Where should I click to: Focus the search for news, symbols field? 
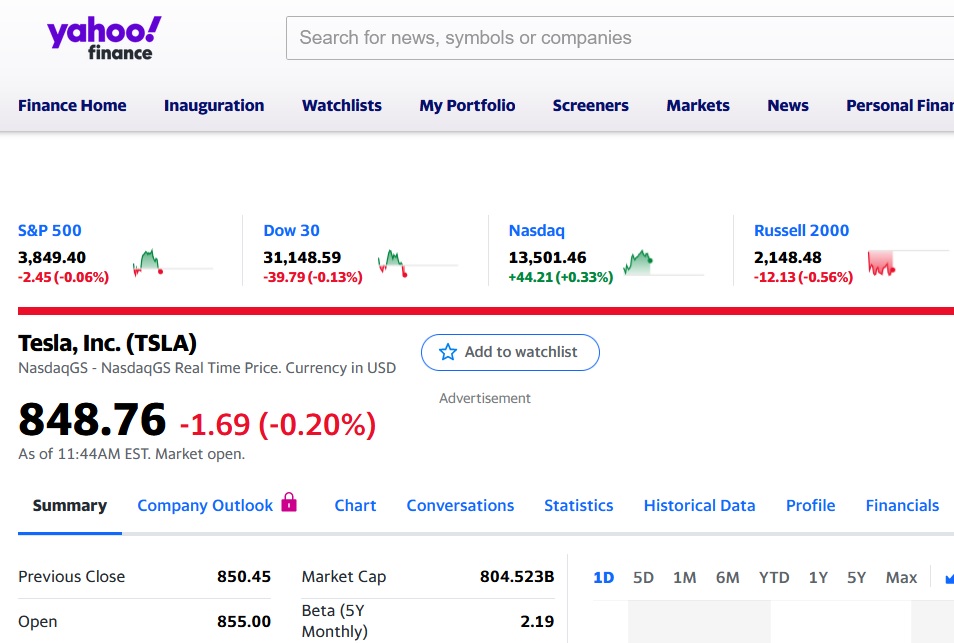[620, 38]
